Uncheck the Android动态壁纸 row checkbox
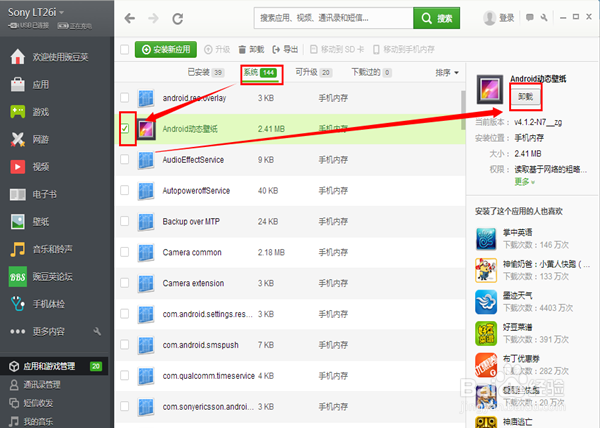 pyautogui.click(x=124, y=129)
